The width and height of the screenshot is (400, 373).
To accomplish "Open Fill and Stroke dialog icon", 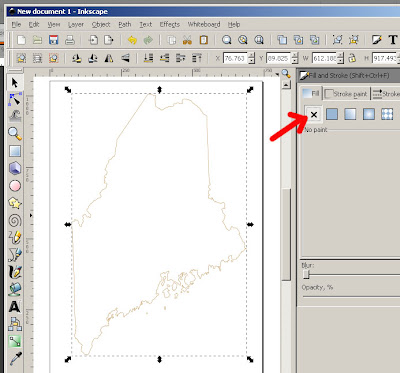I will coord(377,40).
